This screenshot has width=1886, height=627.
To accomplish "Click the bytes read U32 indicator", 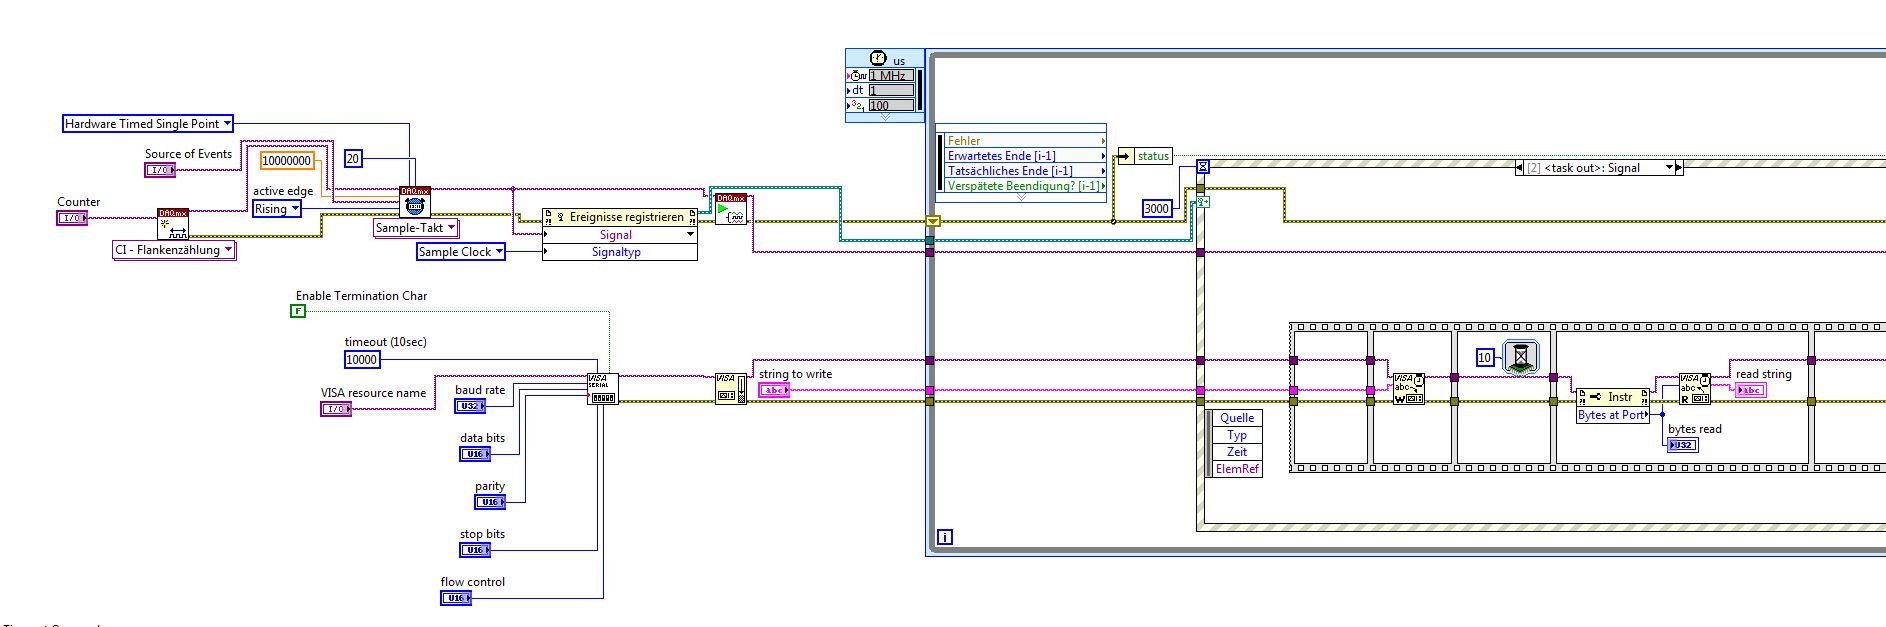I will (1683, 445).
